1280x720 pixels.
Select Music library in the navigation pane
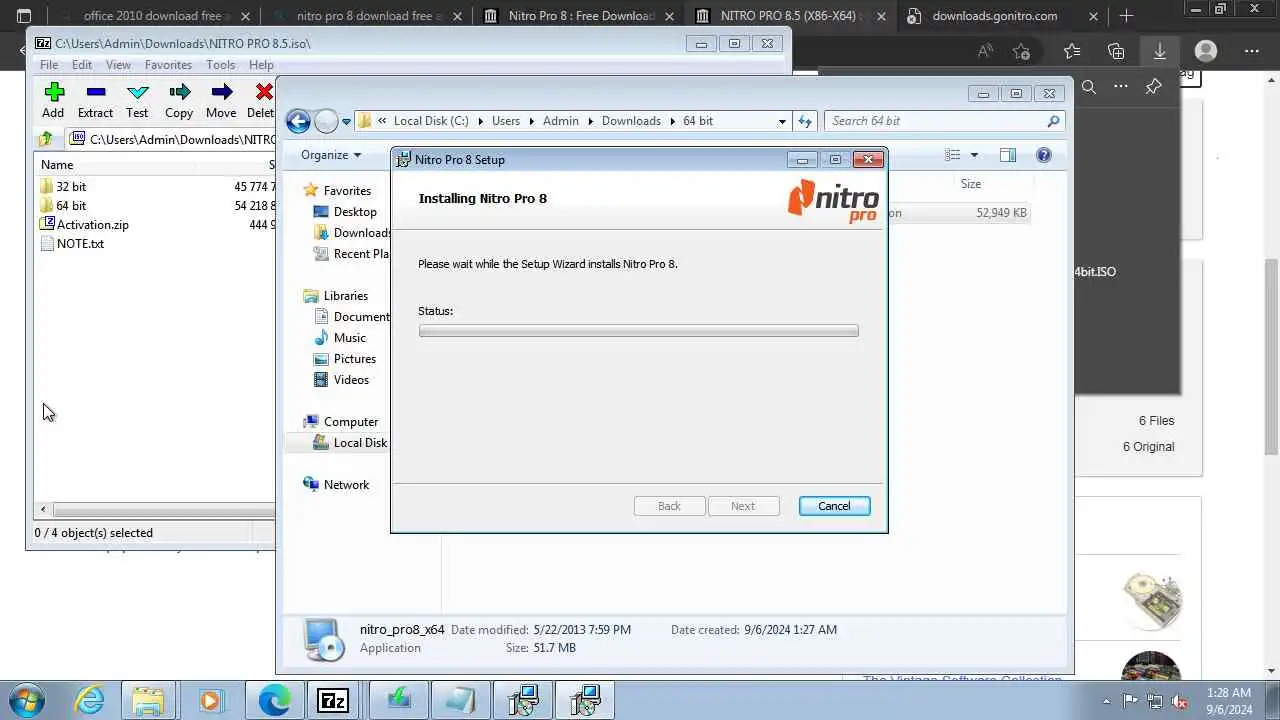click(x=350, y=338)
